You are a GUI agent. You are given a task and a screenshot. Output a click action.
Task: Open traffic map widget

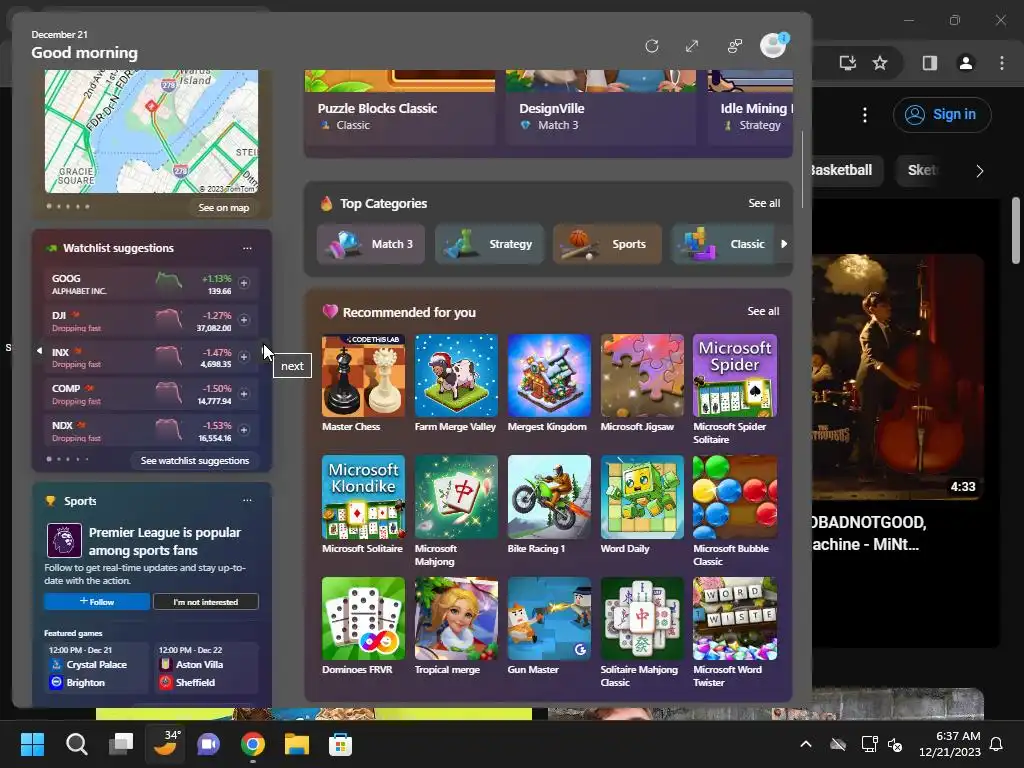click(152, 131)
